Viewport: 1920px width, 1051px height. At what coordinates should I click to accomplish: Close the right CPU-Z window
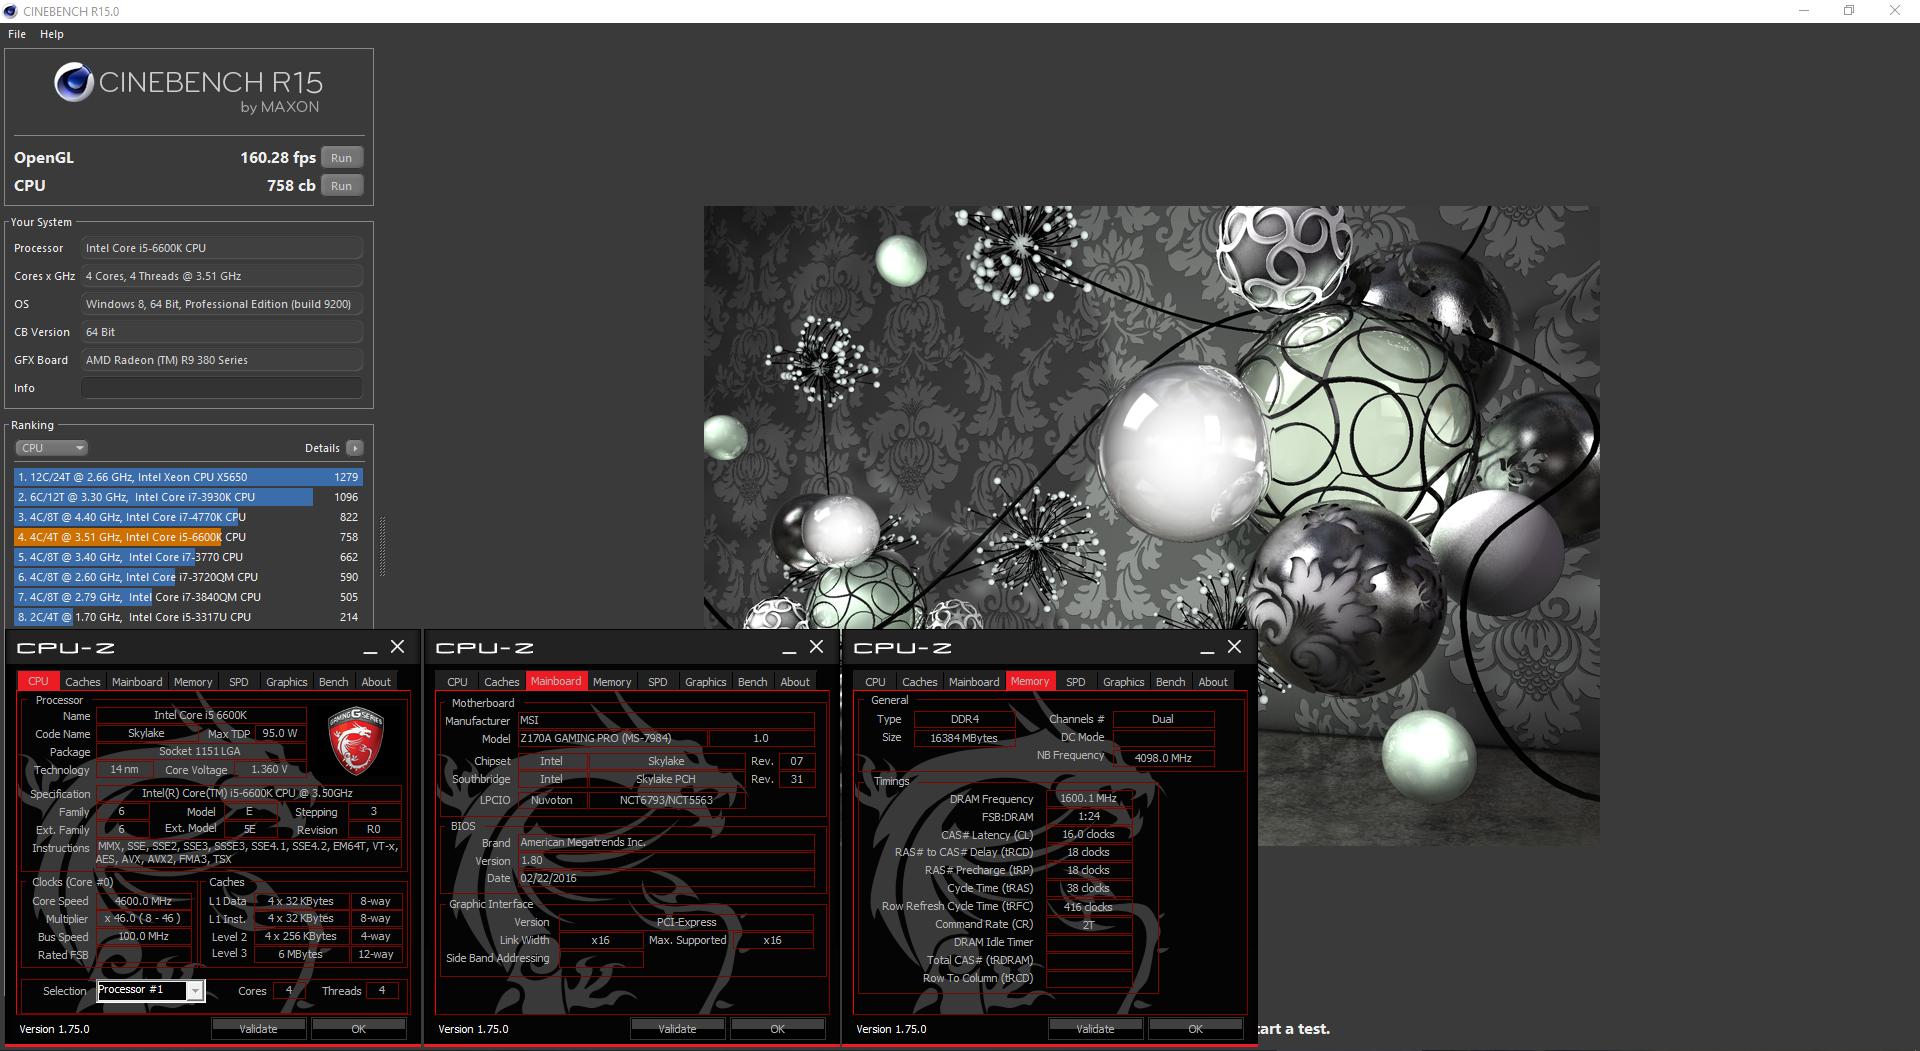(1234, 647)
